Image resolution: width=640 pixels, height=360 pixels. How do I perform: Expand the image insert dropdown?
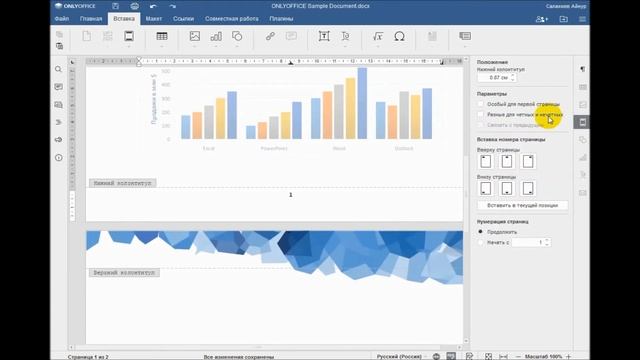point(195,46)
